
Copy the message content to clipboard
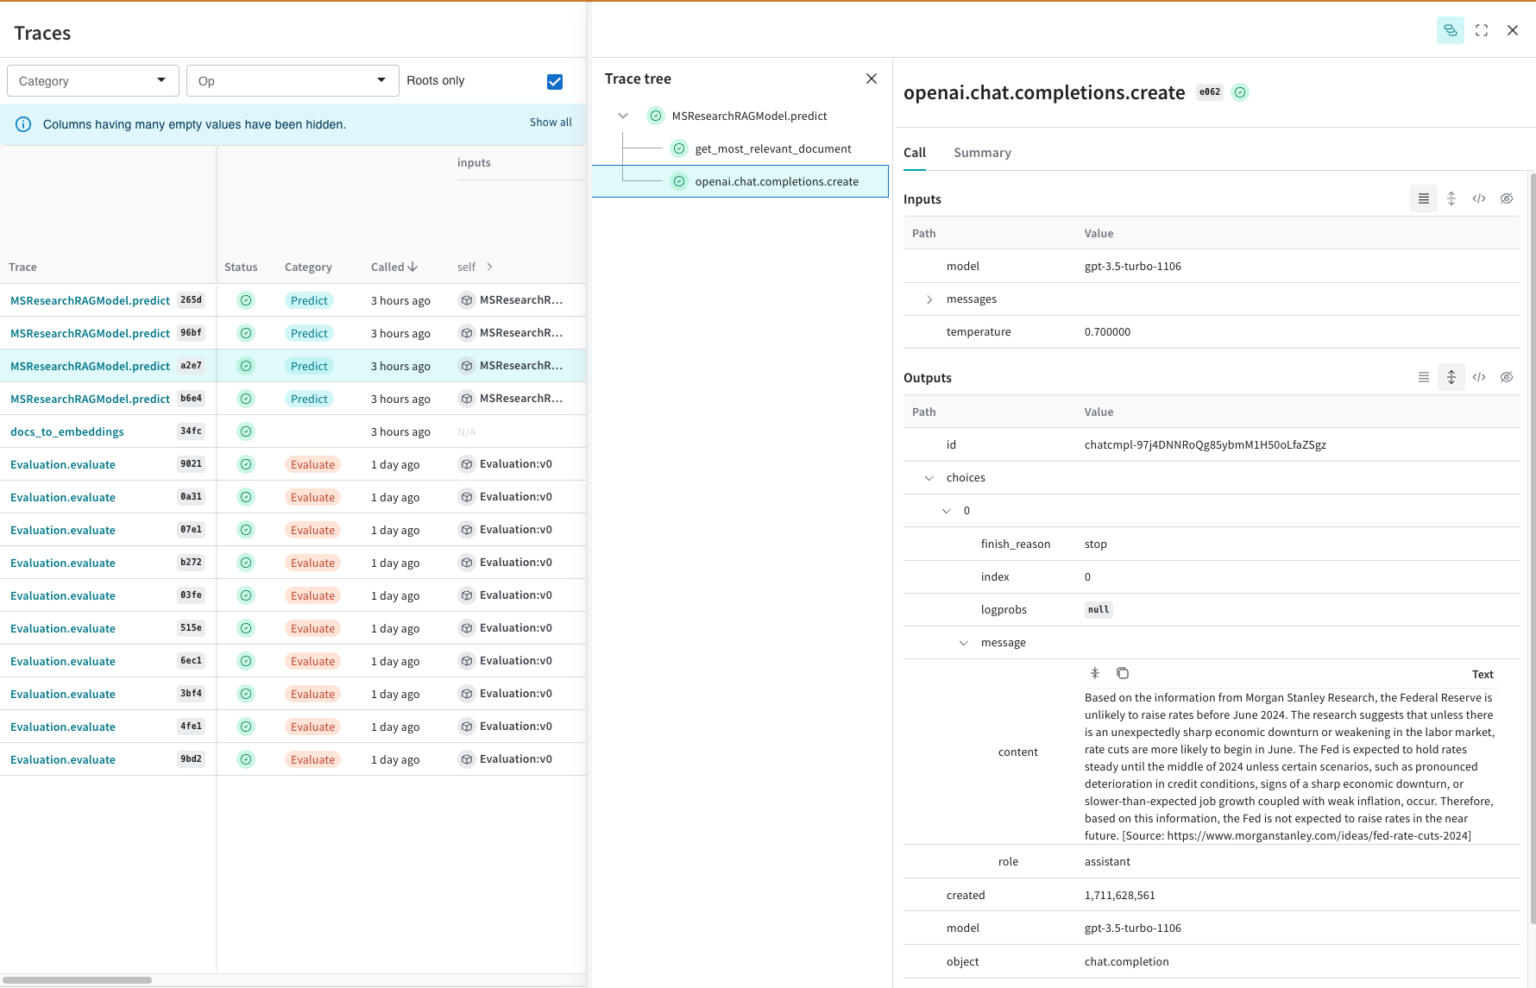(x=1122, y=674)
